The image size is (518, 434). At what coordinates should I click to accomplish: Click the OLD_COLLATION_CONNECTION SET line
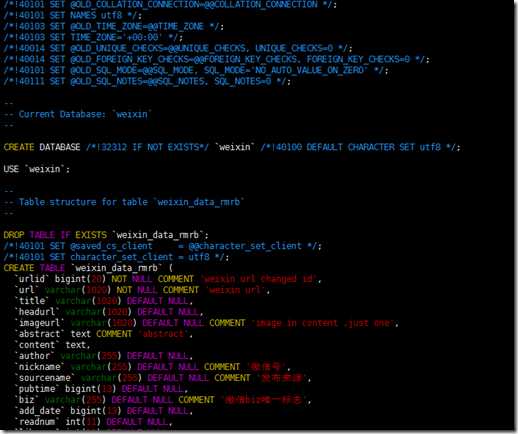tap(170, 4)
